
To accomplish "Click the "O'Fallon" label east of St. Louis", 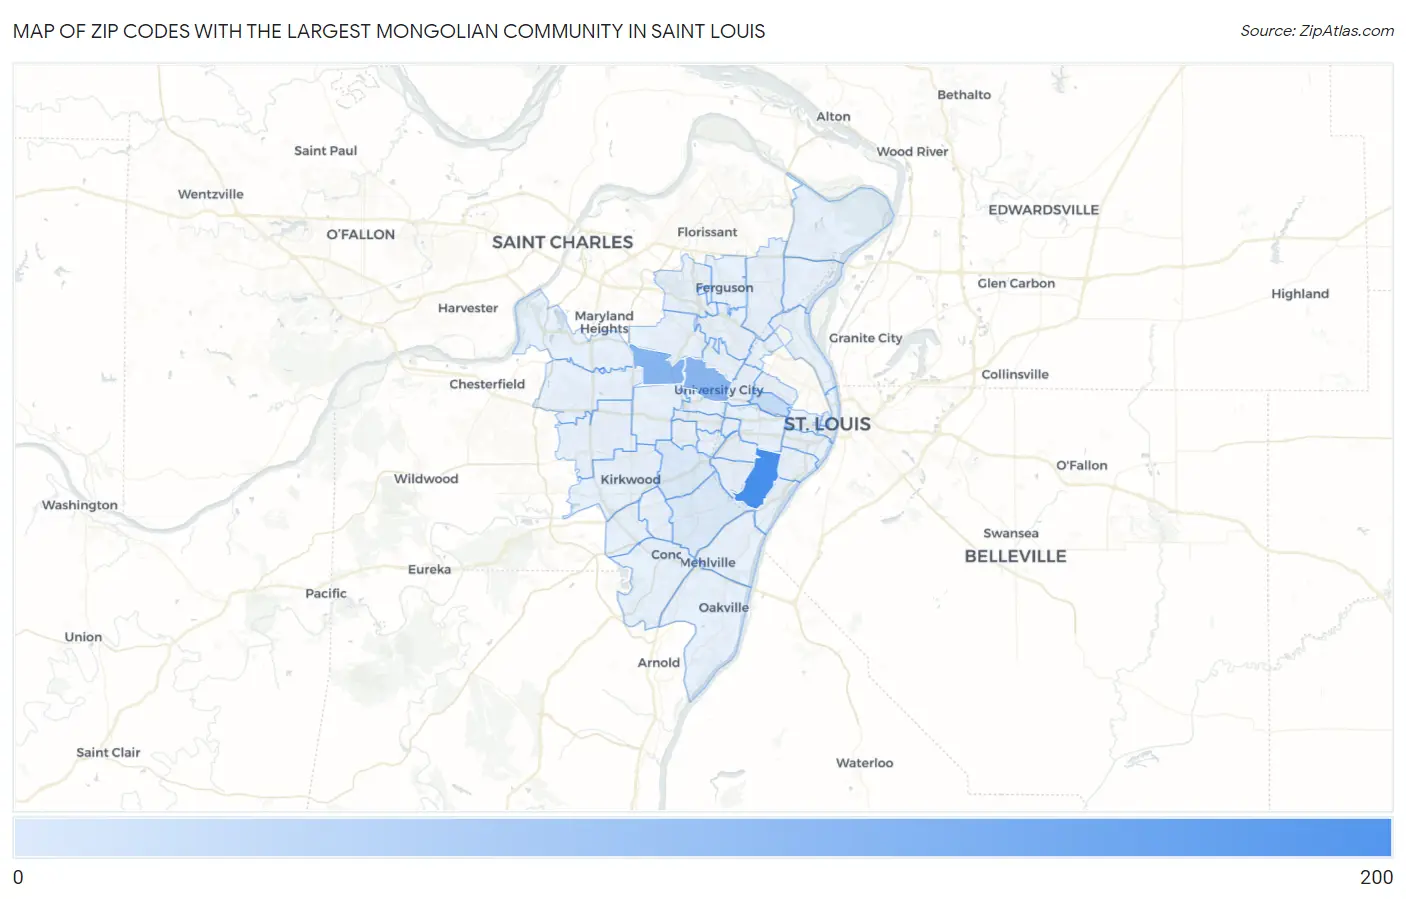I will click(1082, 465).
